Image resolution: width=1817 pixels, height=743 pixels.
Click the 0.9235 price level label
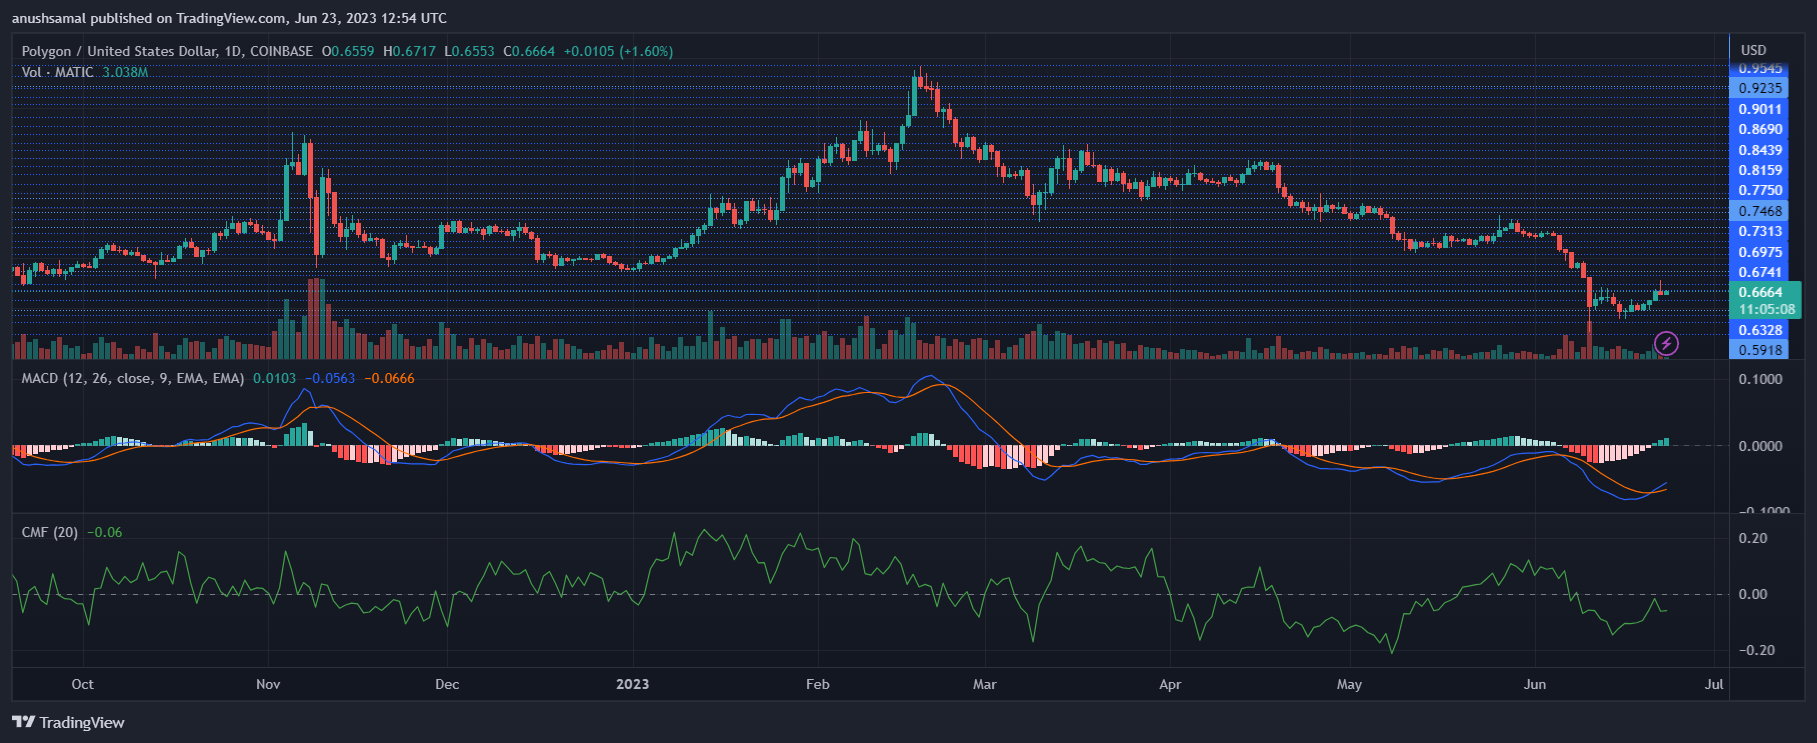[1760, 88]
